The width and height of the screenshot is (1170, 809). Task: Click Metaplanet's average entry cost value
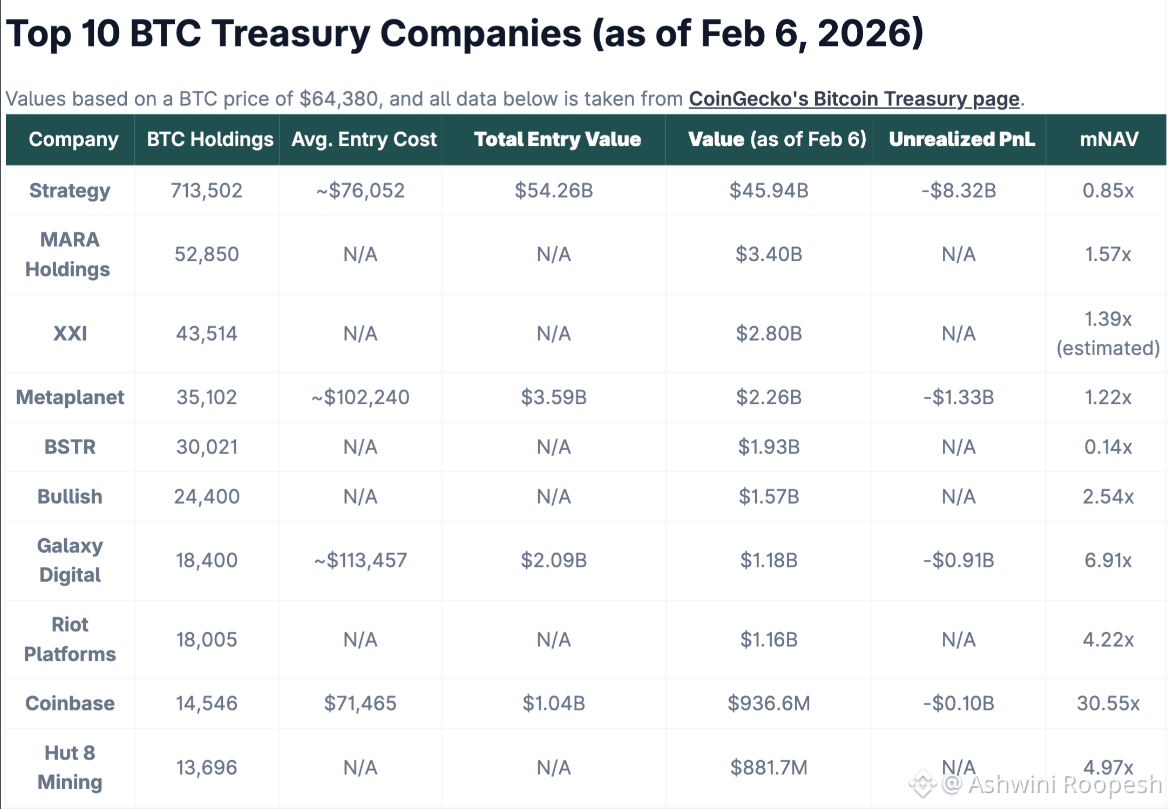[x=360, y=397]
